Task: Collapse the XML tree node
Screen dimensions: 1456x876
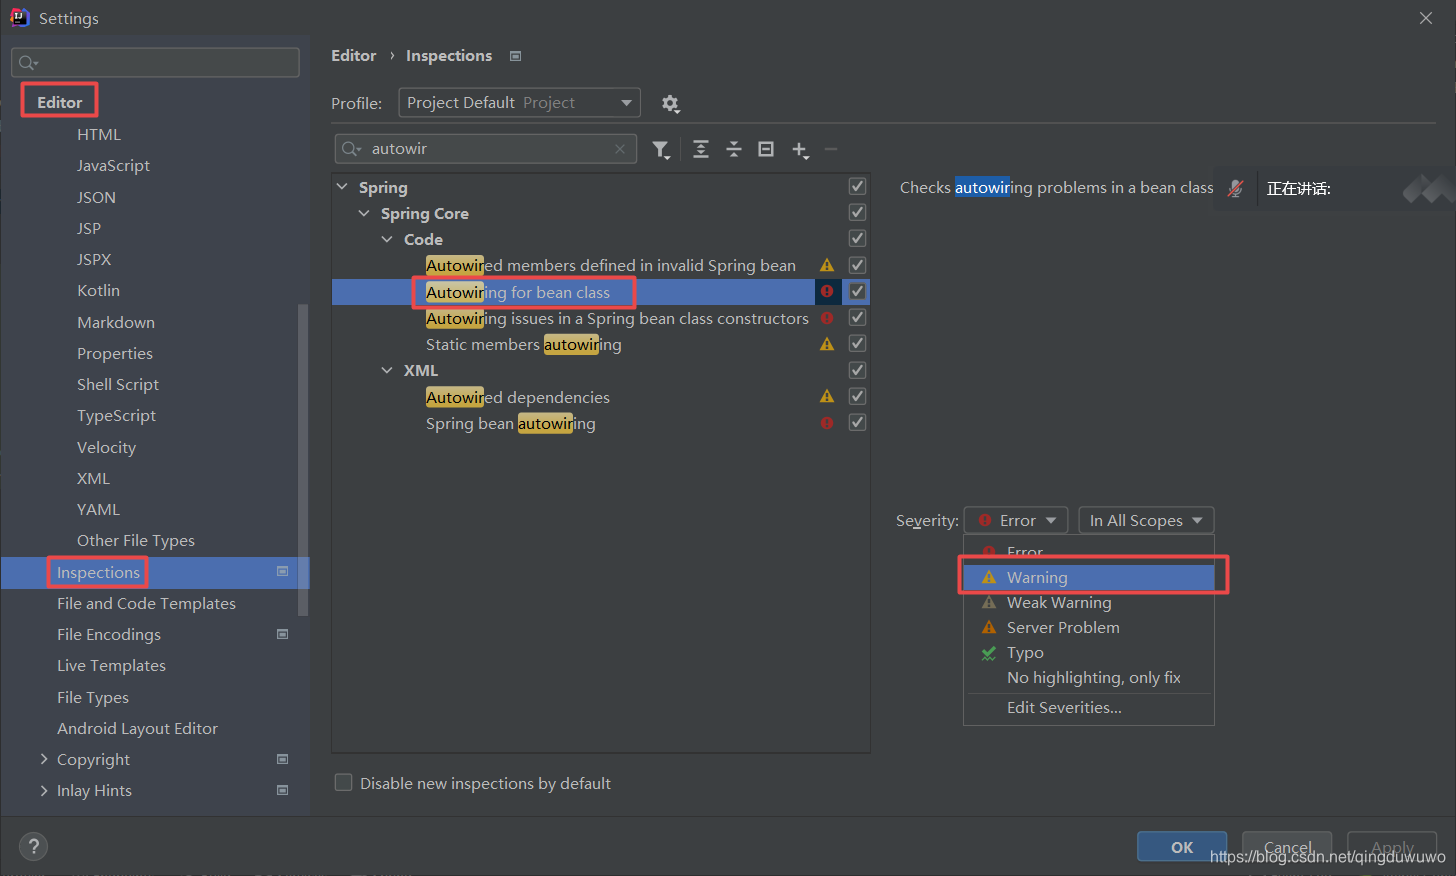Action: pyautogui.click(x=387, y=369)
